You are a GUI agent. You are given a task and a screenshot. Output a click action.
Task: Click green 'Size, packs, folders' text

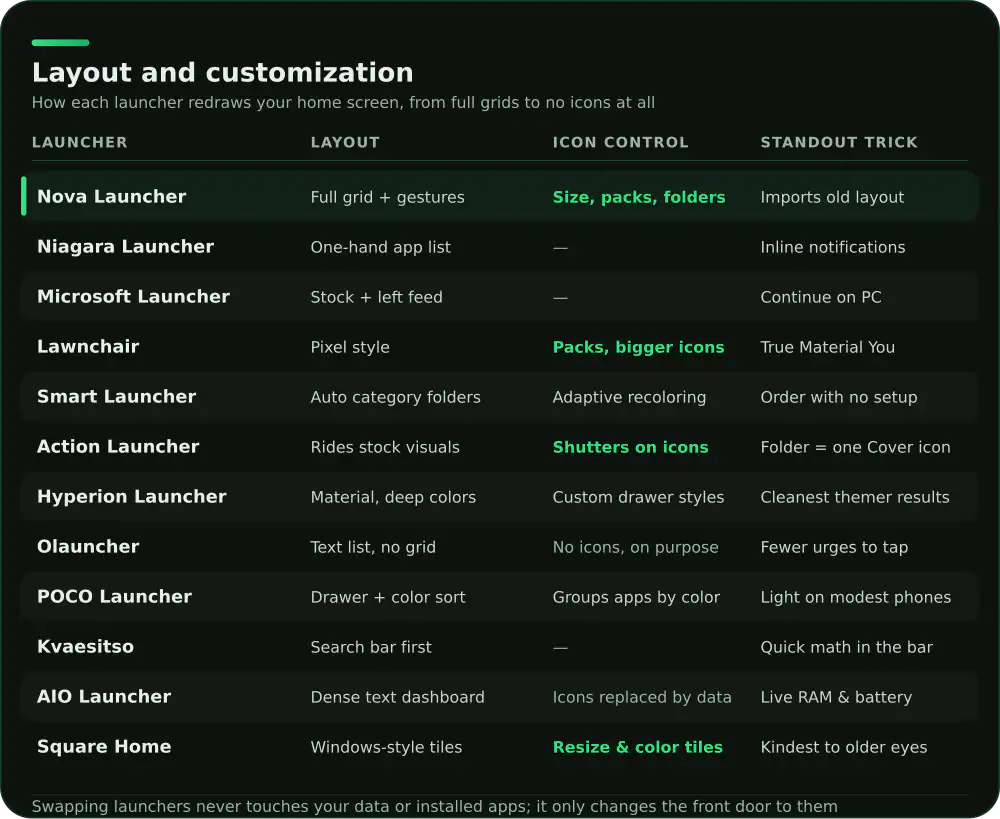point(638,197)
